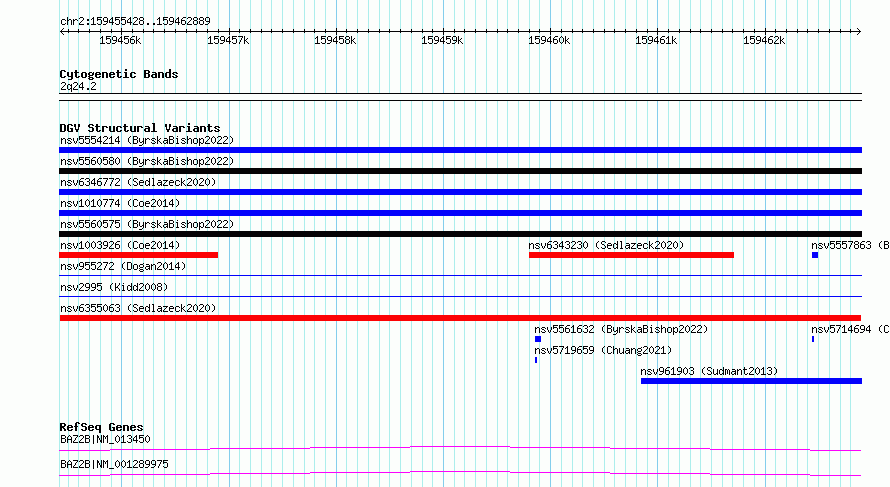The height and width of the screenshot is (487, 890).
Task: Click the nsv1010774 (Coe2014) label
Action: pyautogui.click(x=120, y=203)
